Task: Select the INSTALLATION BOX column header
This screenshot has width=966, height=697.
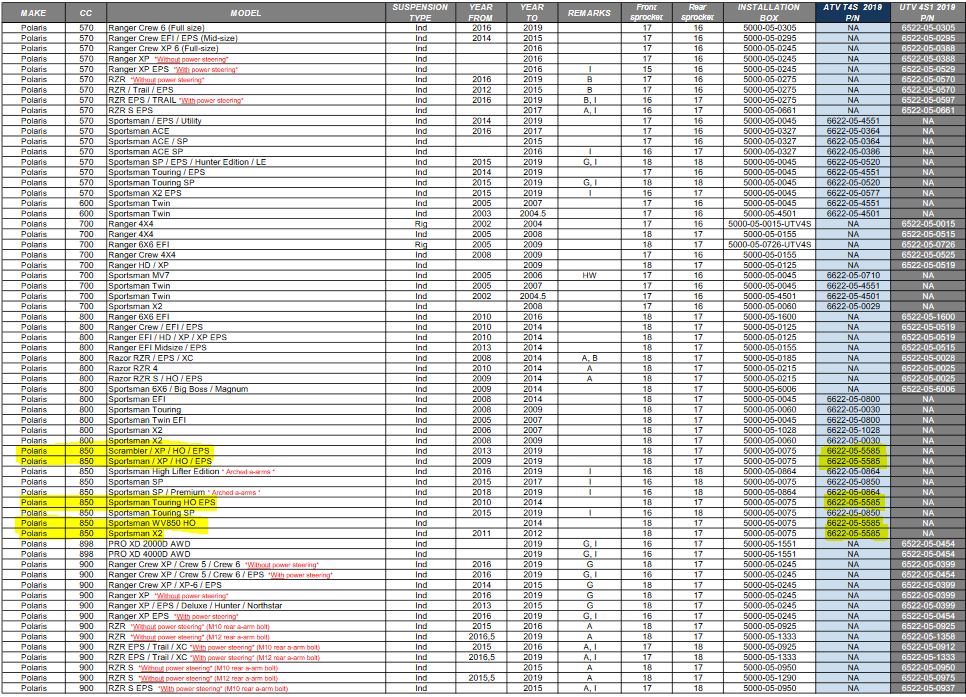Action: (769, 12)
